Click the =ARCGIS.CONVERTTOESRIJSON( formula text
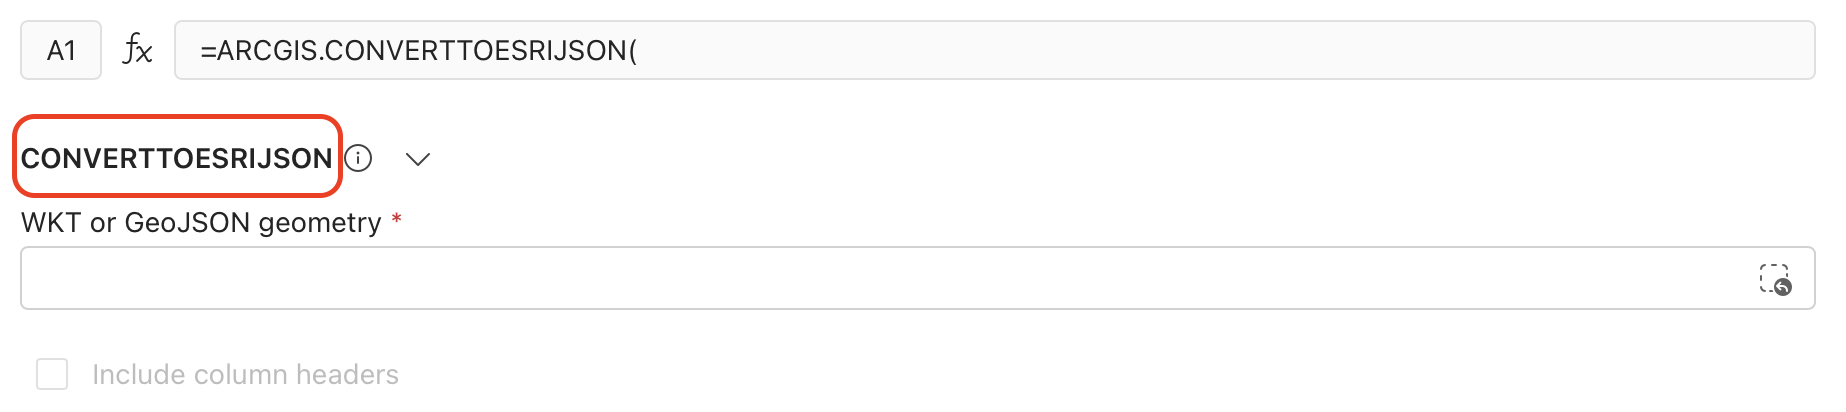This screenshot has height=412, width=1846. [x=418, y=50]
